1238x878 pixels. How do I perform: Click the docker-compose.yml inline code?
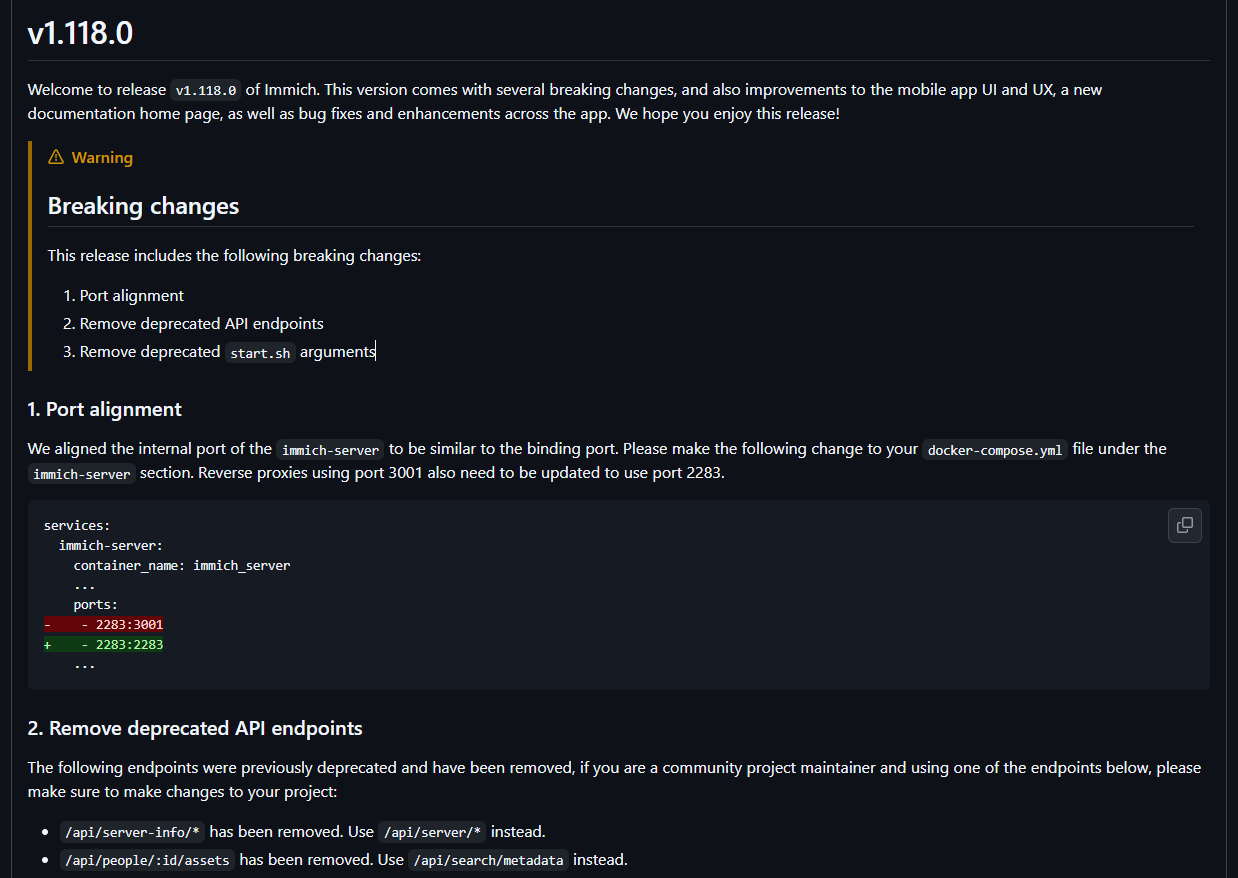point(995,450)
